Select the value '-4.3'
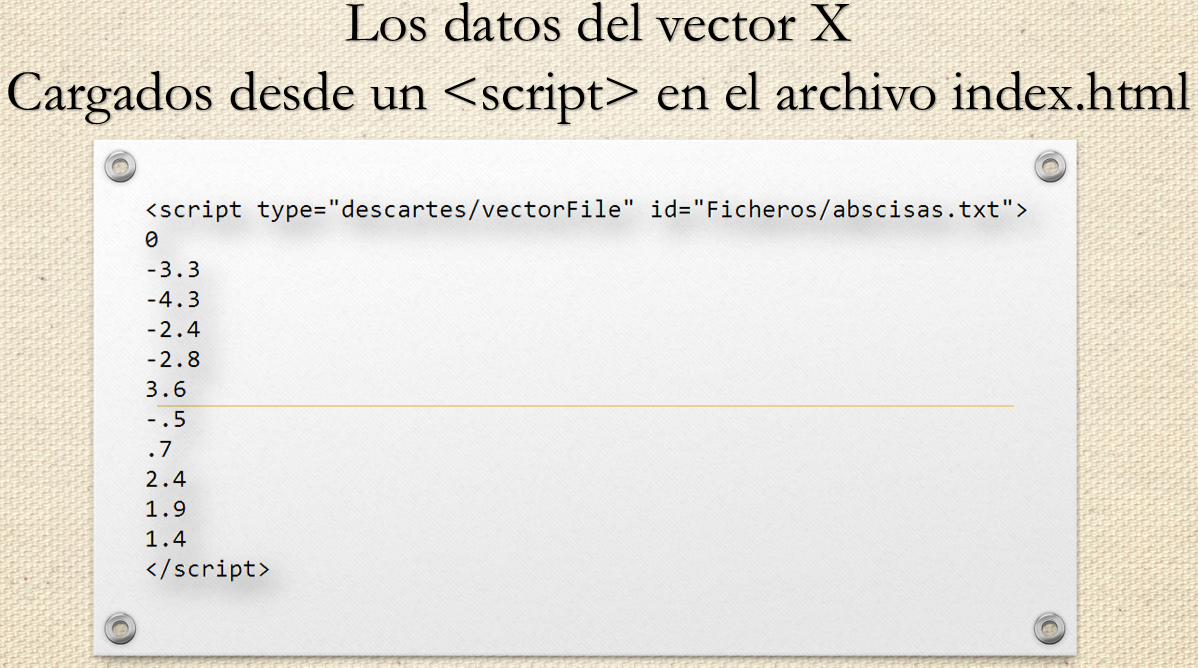1198x668 pixels. [x=173, y=299]
